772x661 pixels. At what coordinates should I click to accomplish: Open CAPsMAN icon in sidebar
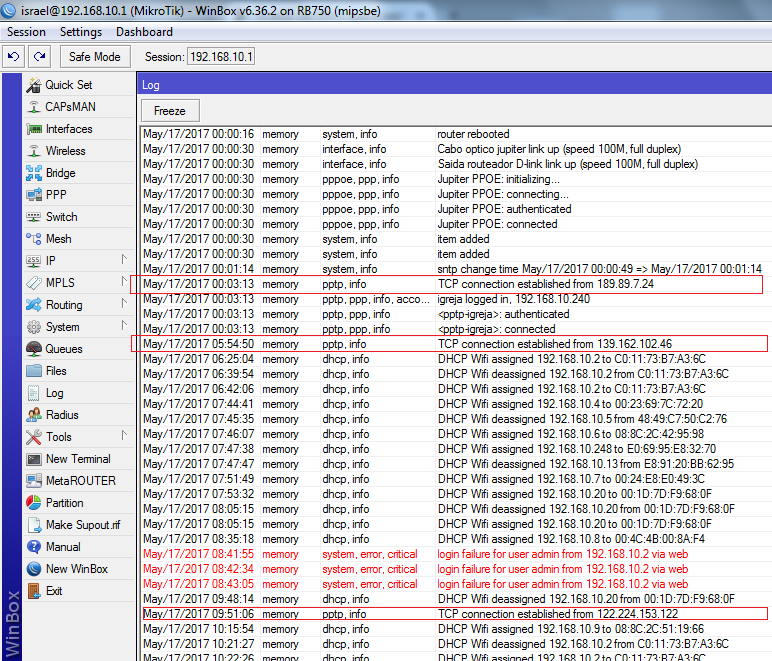click(x=34, y=107)
